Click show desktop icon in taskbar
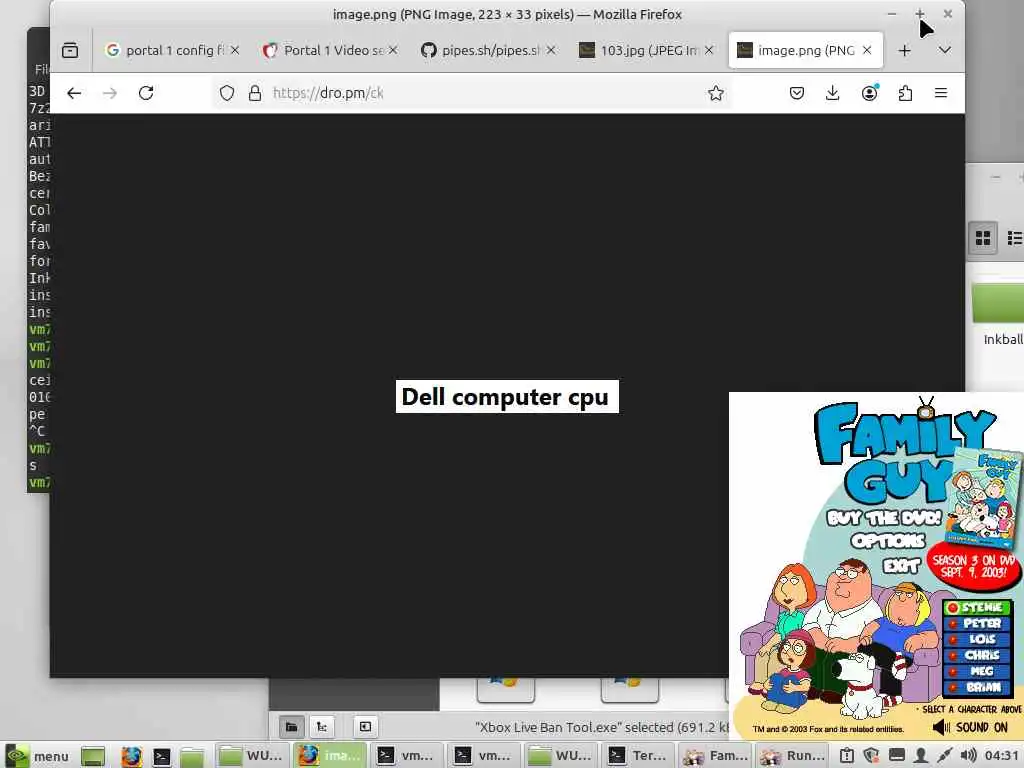1024x768 pixels. (x=93, y=756)
